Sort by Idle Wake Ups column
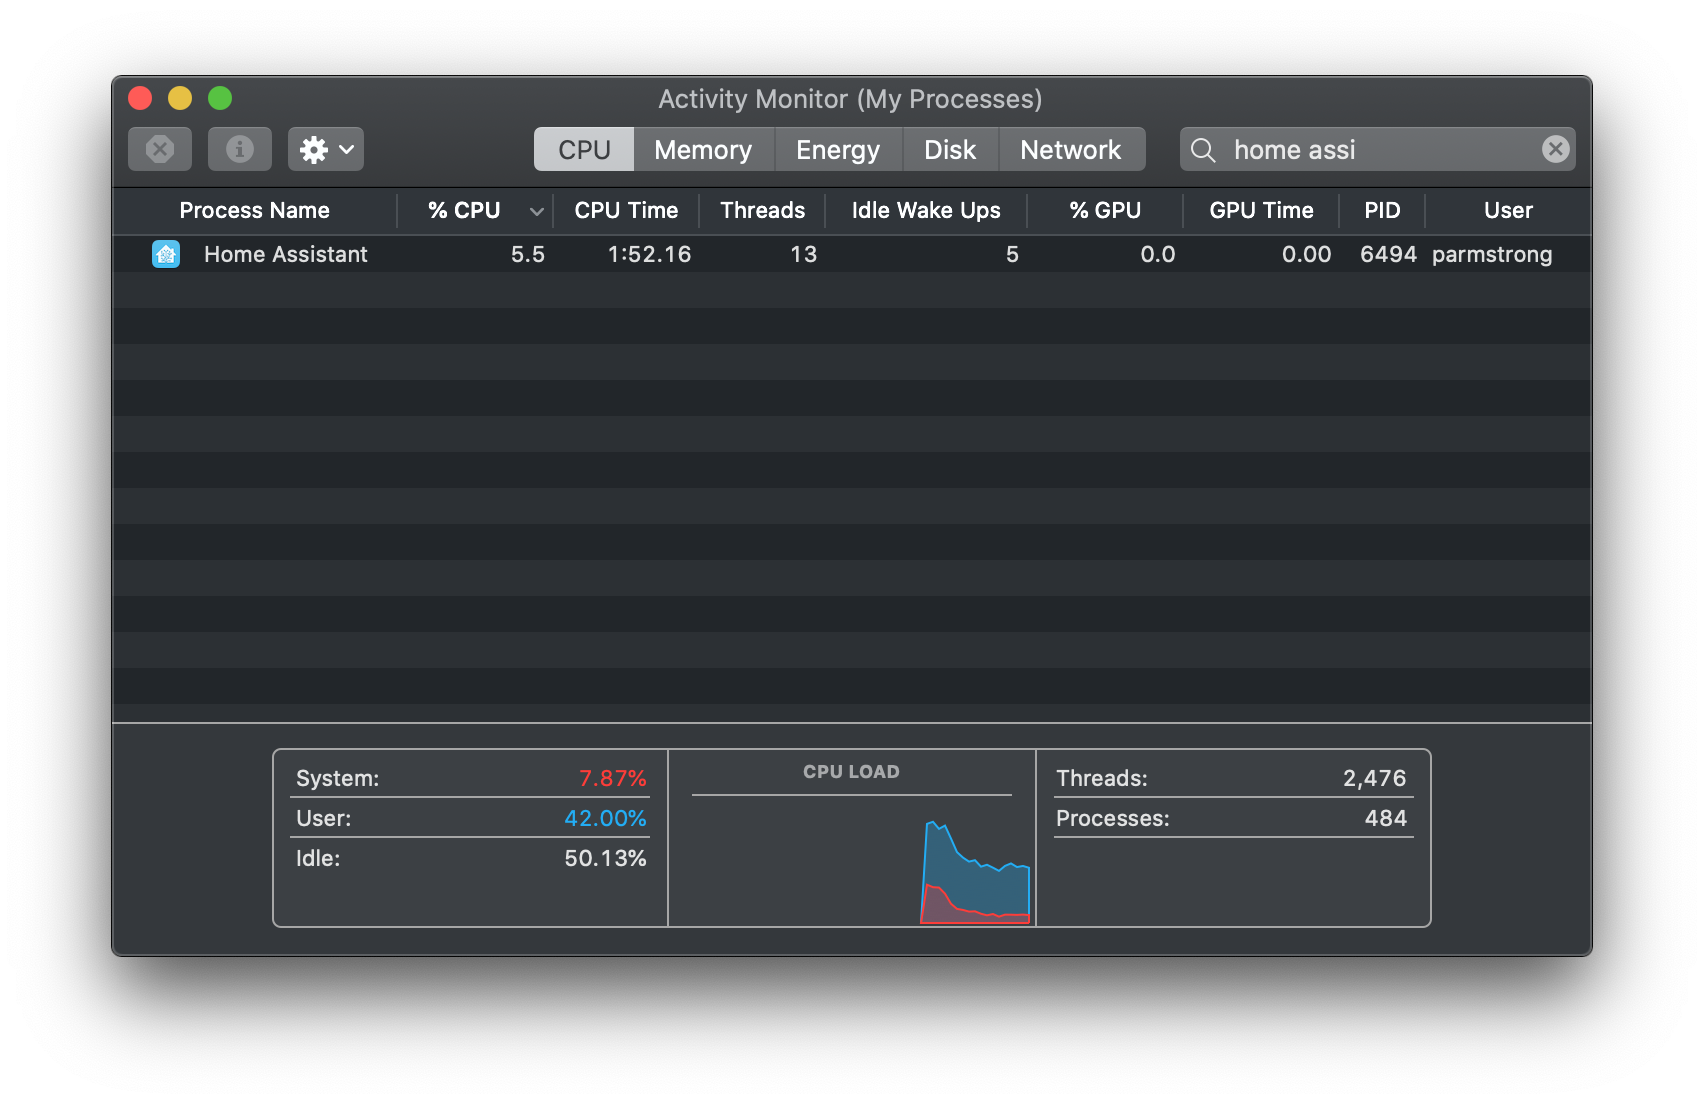This screenshot has width=1704, height=1104. tap(926, 210)
